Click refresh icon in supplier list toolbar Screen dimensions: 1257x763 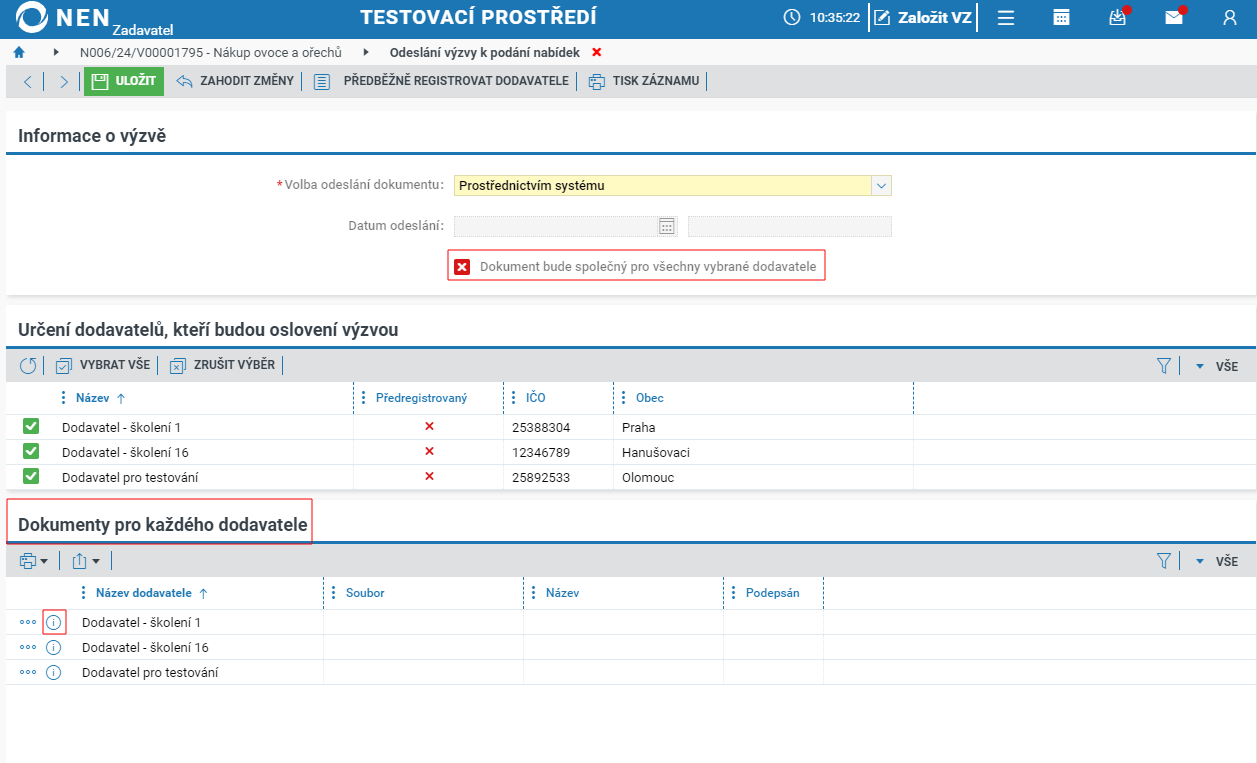28,366
